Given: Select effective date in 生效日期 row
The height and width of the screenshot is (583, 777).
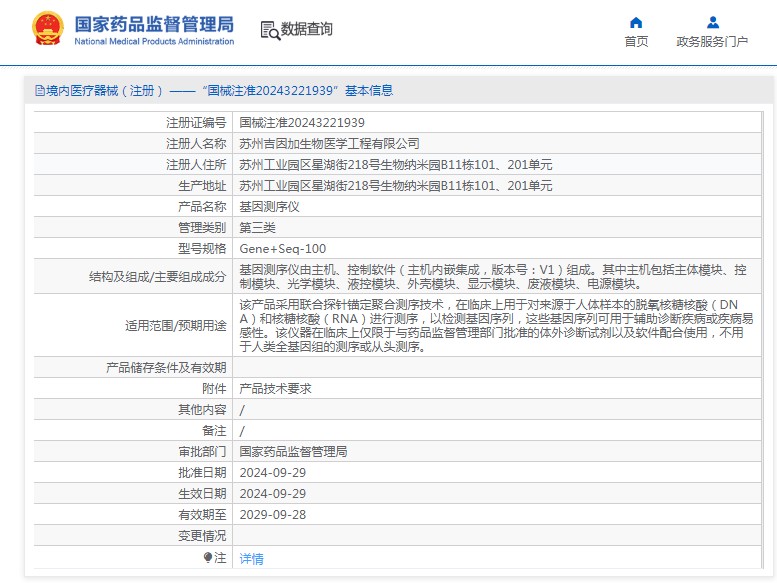Looking at the screenshot, I should (273, 494).
